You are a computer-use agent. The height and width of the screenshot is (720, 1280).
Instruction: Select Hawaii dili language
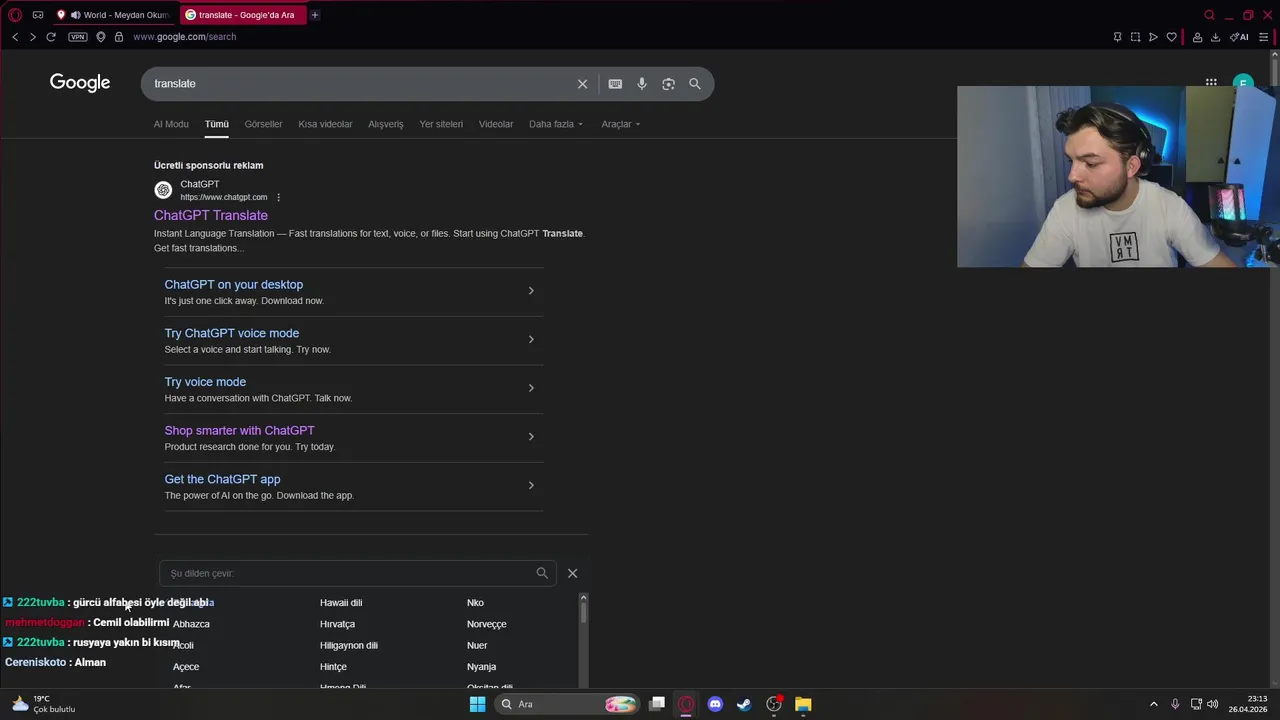pyautogui.click(x=341, y=603)
